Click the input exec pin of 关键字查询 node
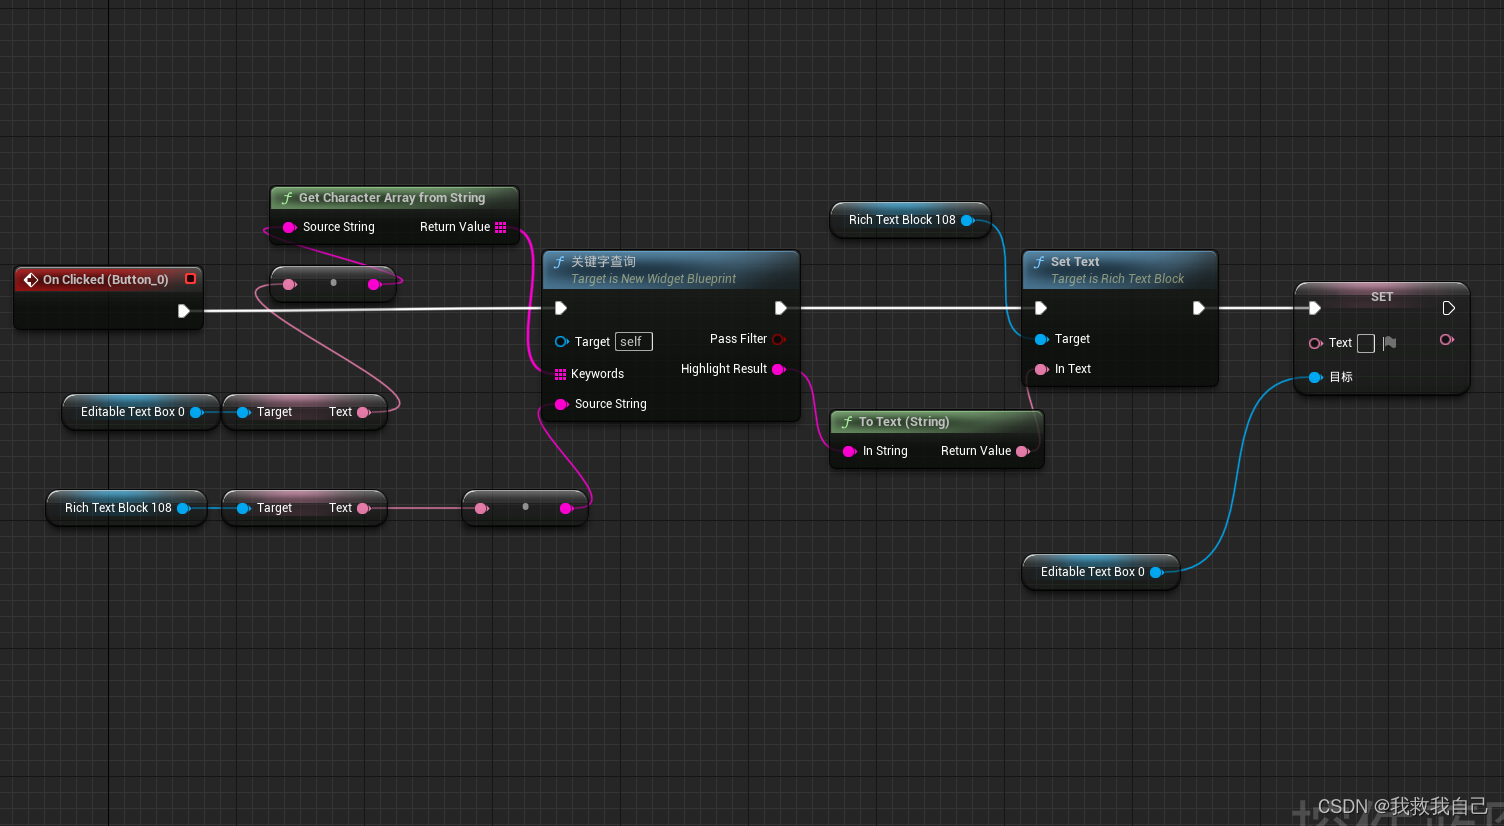1504x826 pixels. click(561, 308)
